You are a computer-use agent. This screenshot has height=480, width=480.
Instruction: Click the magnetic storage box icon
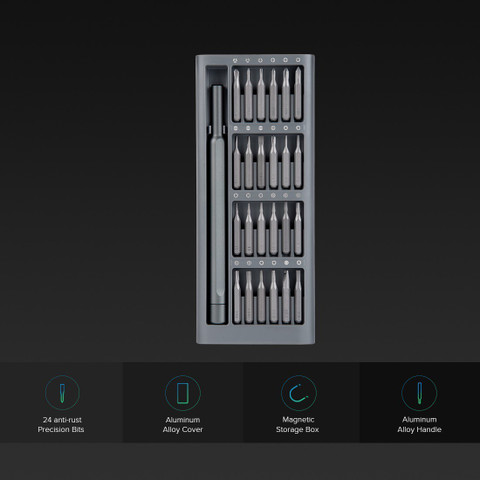click(x=298, y=393)
